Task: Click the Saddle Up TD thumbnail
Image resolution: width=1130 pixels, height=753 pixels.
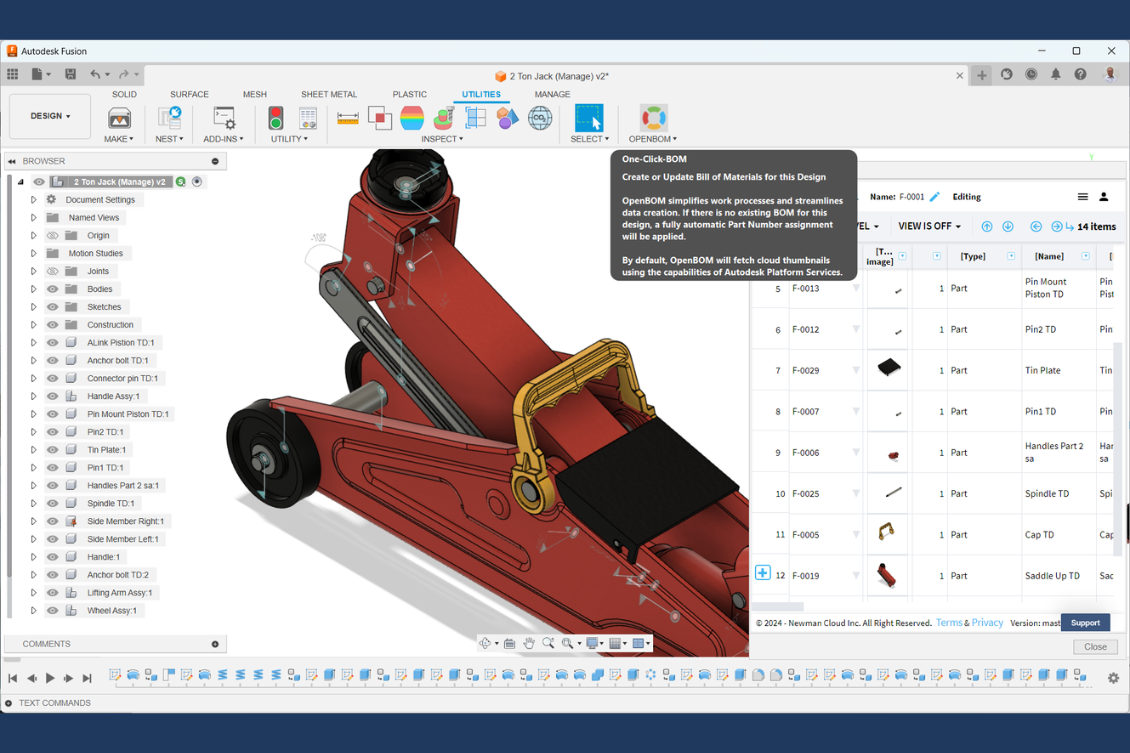Action: tap(886, 576)
